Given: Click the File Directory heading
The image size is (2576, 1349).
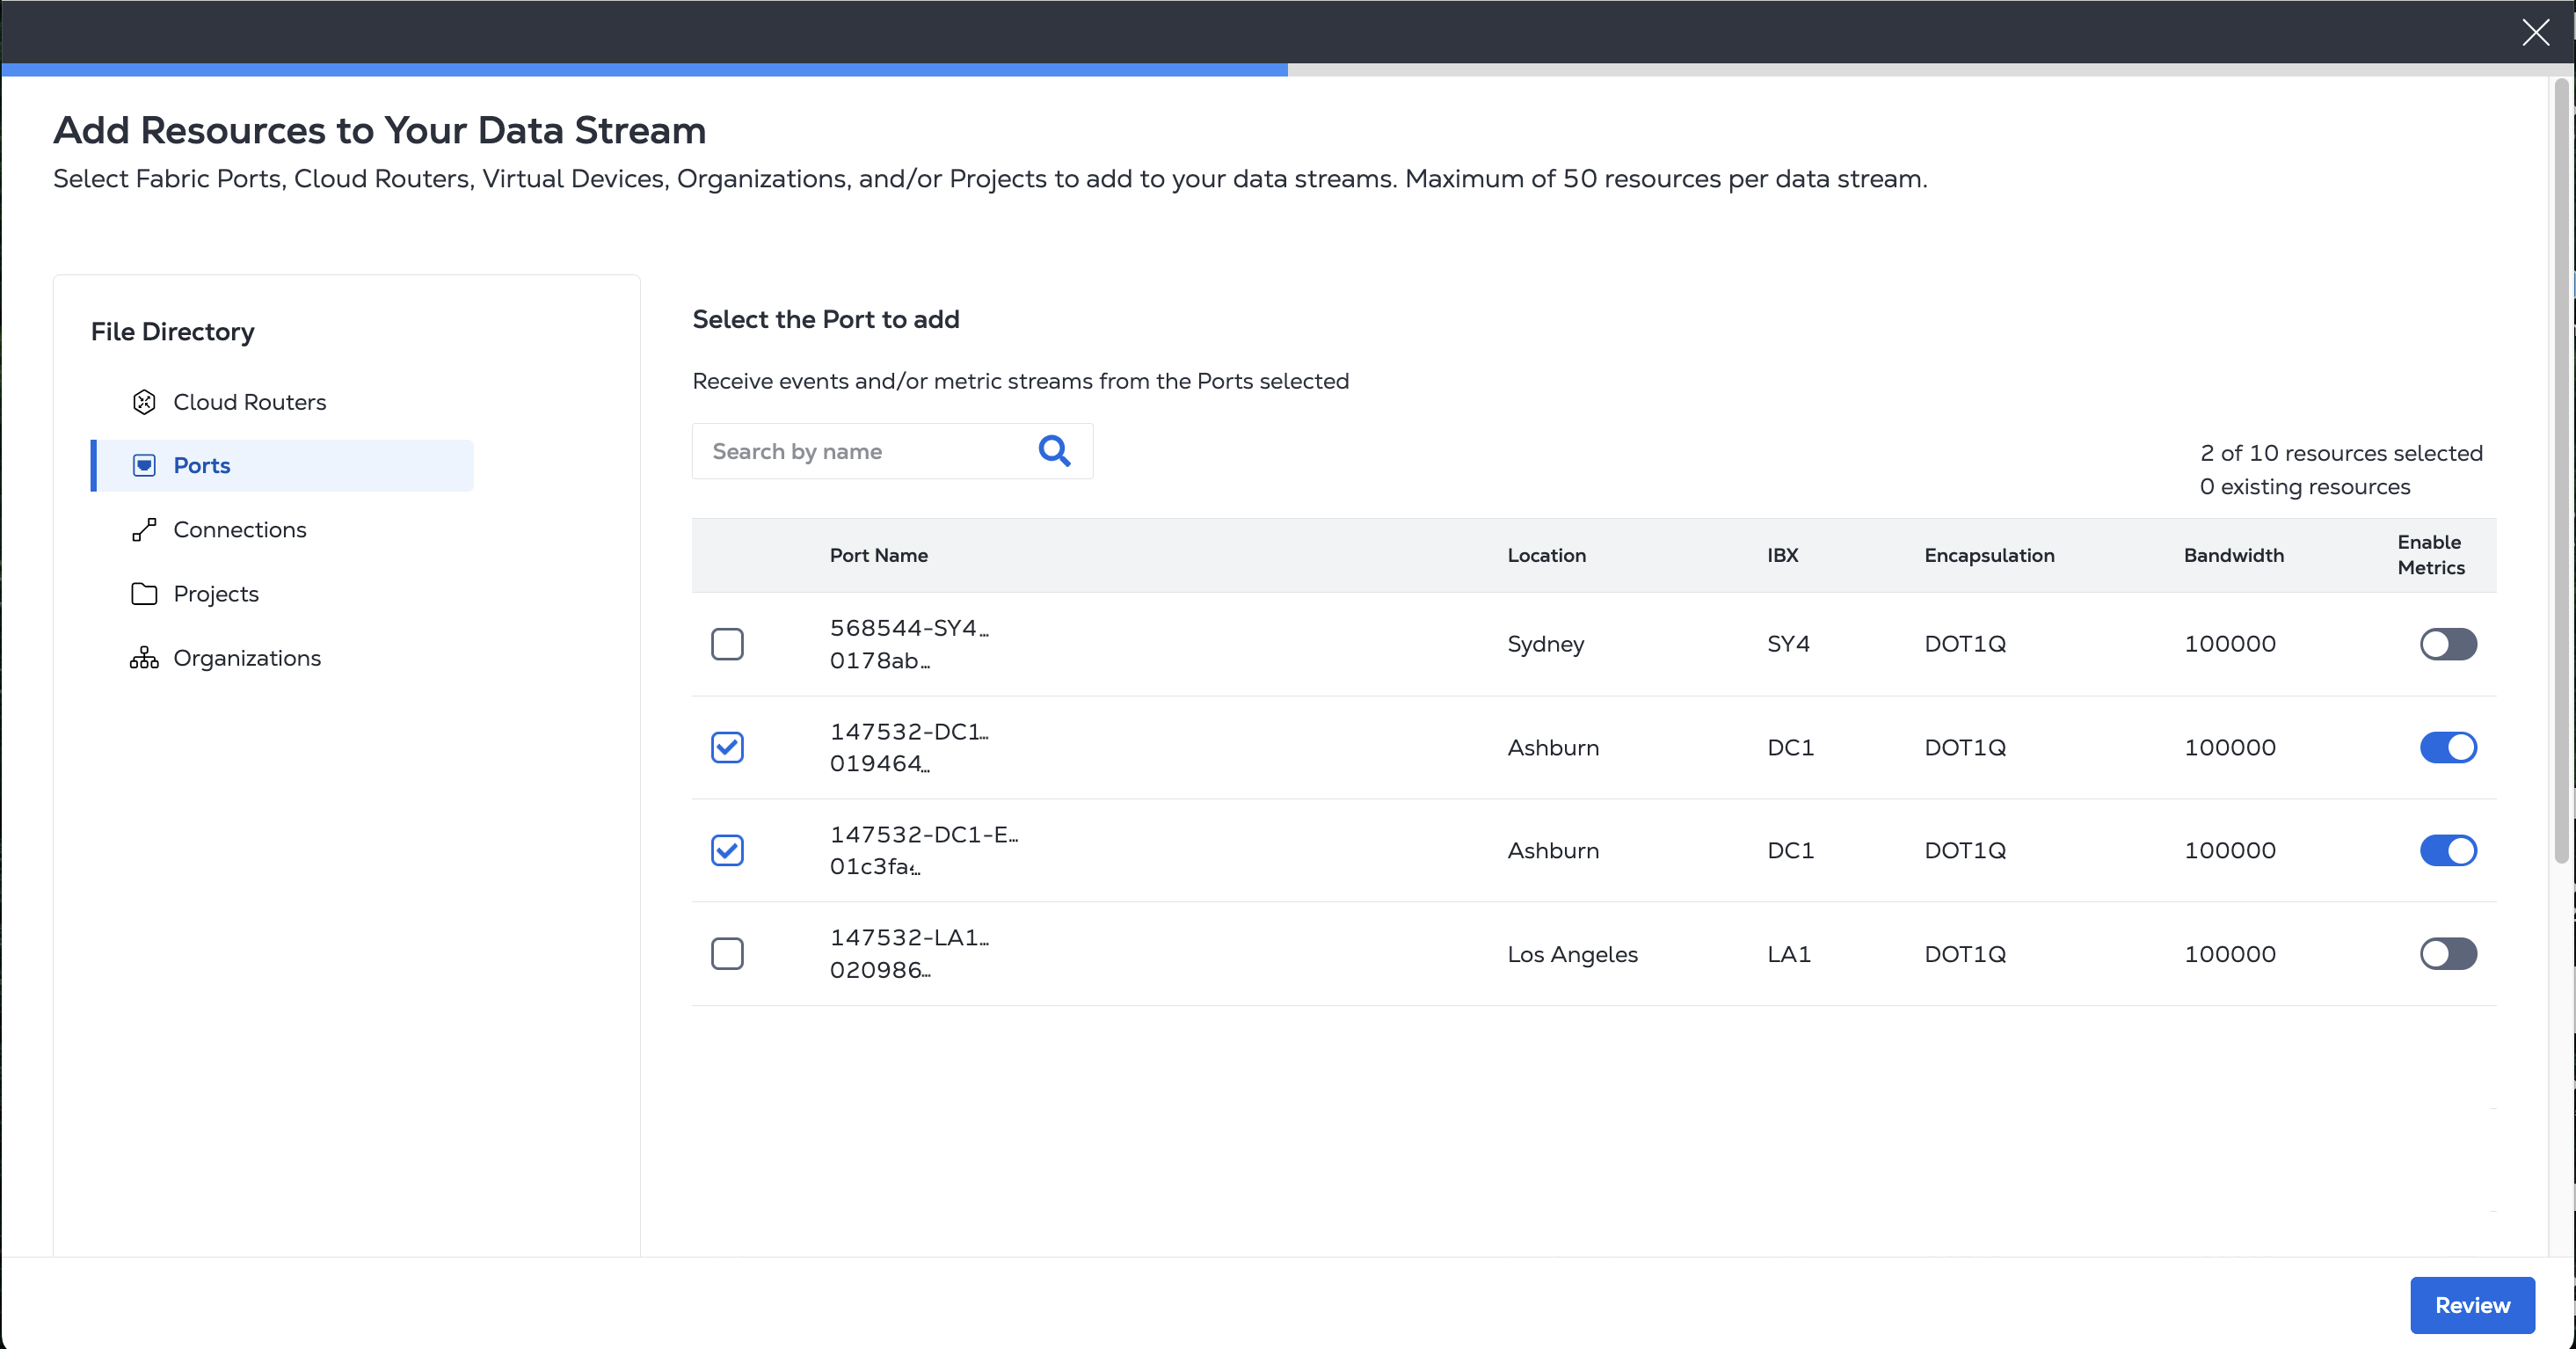Looking at the screenshot, I should [x=172, y=332].
